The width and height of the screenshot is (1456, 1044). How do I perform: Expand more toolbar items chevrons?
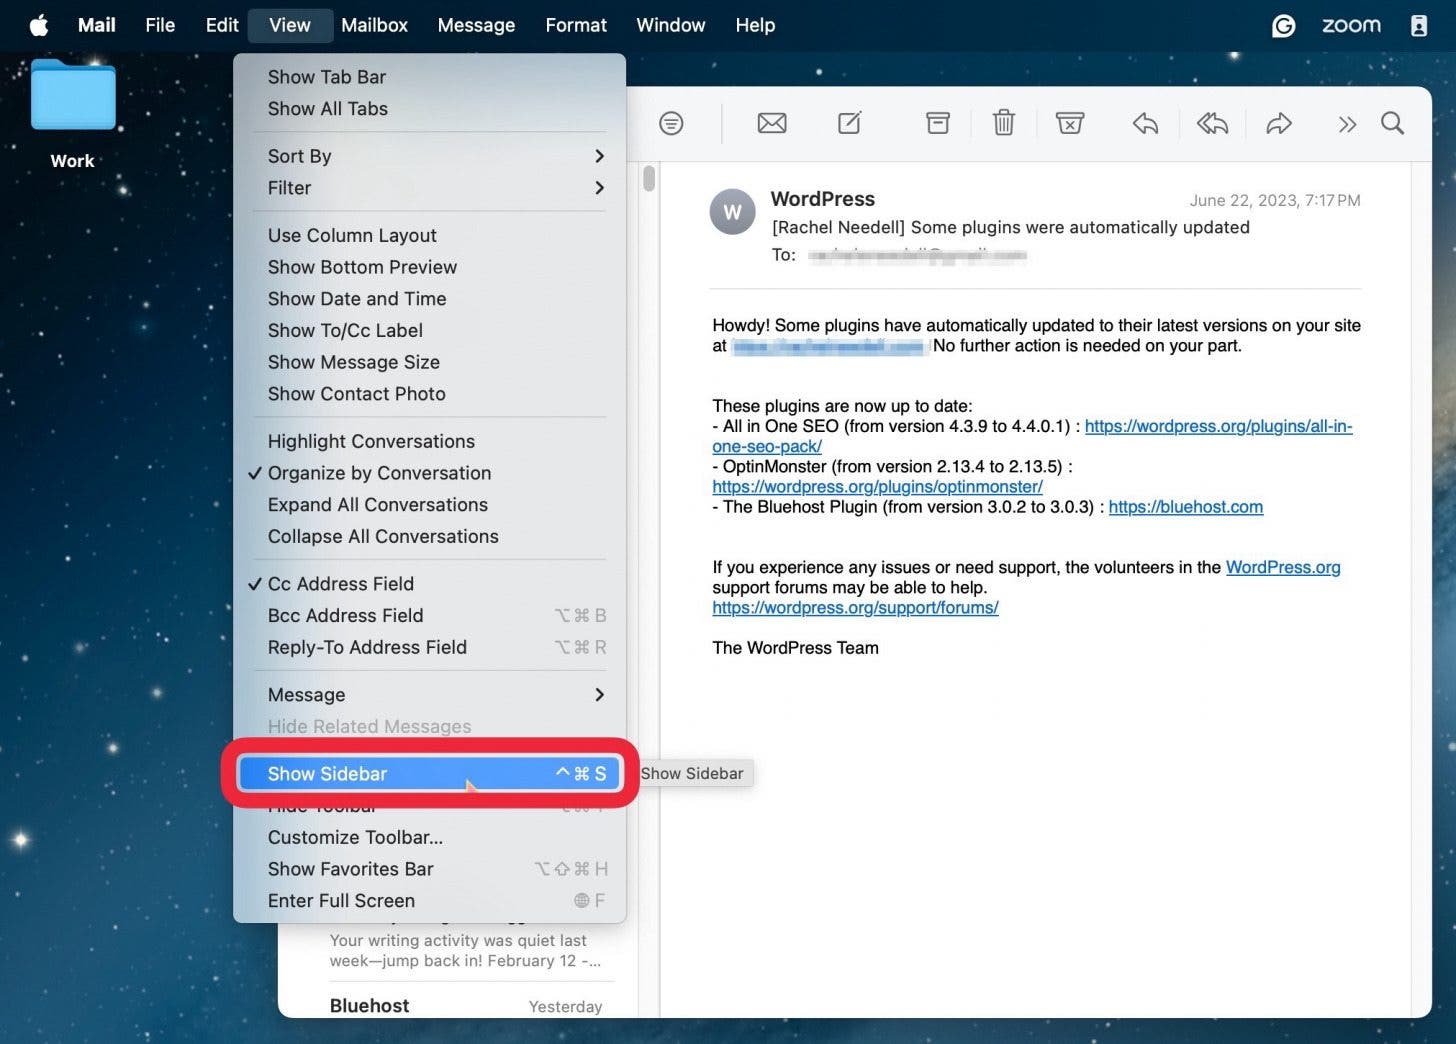(1347, 124)
